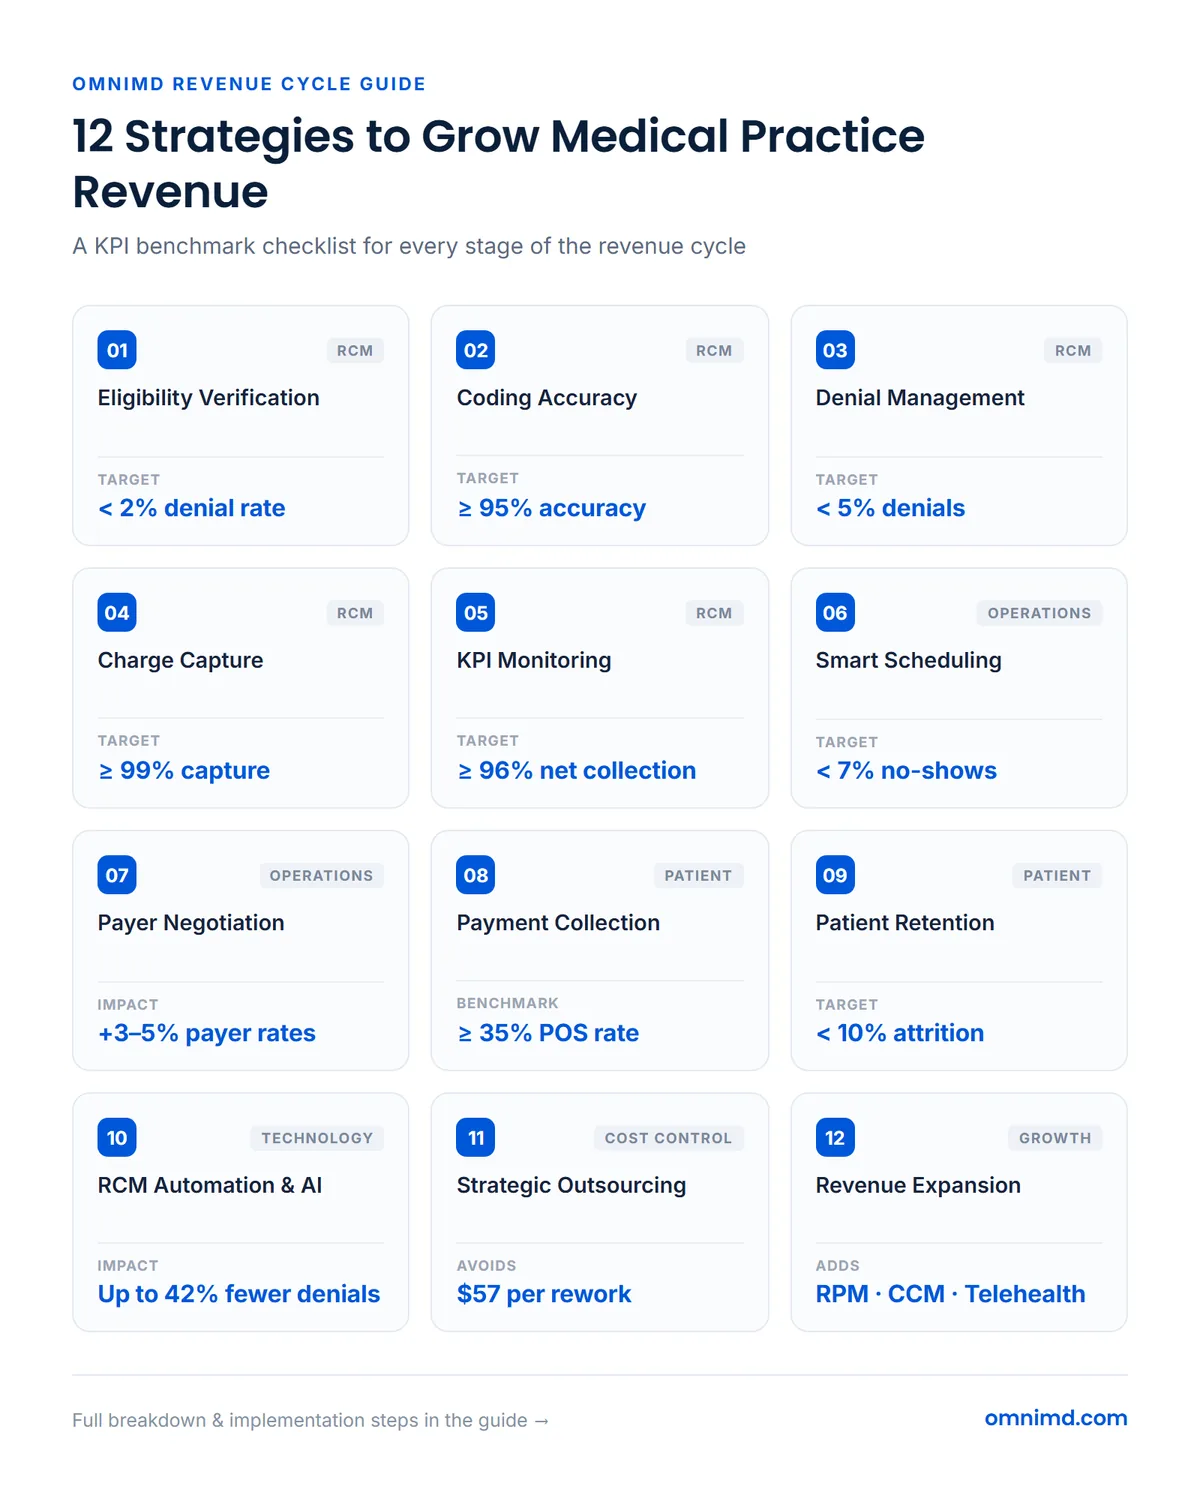
Task: Click '≥ 96% net collection' value
Action: pyautogui.click(x=576, y=771)
